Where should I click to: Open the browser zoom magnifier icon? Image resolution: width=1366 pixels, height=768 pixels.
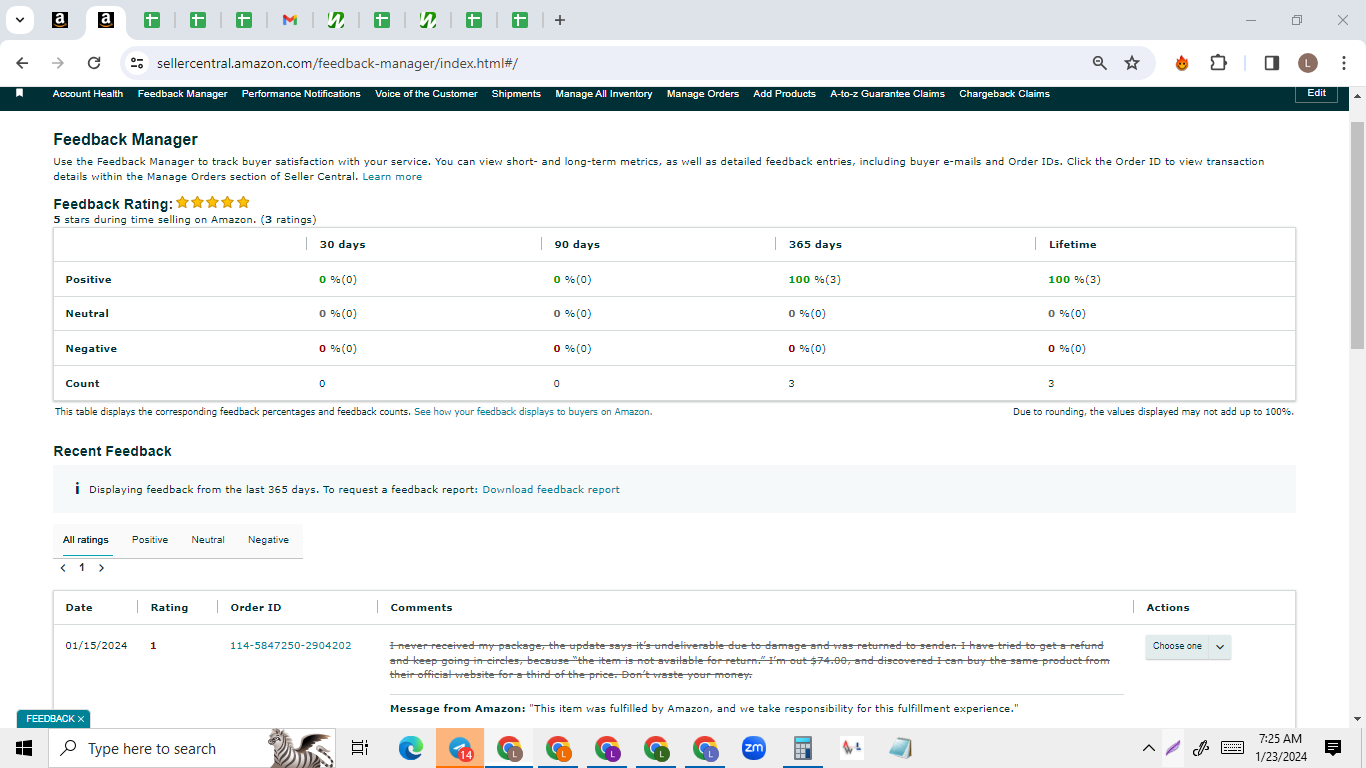coord(1100,63)
